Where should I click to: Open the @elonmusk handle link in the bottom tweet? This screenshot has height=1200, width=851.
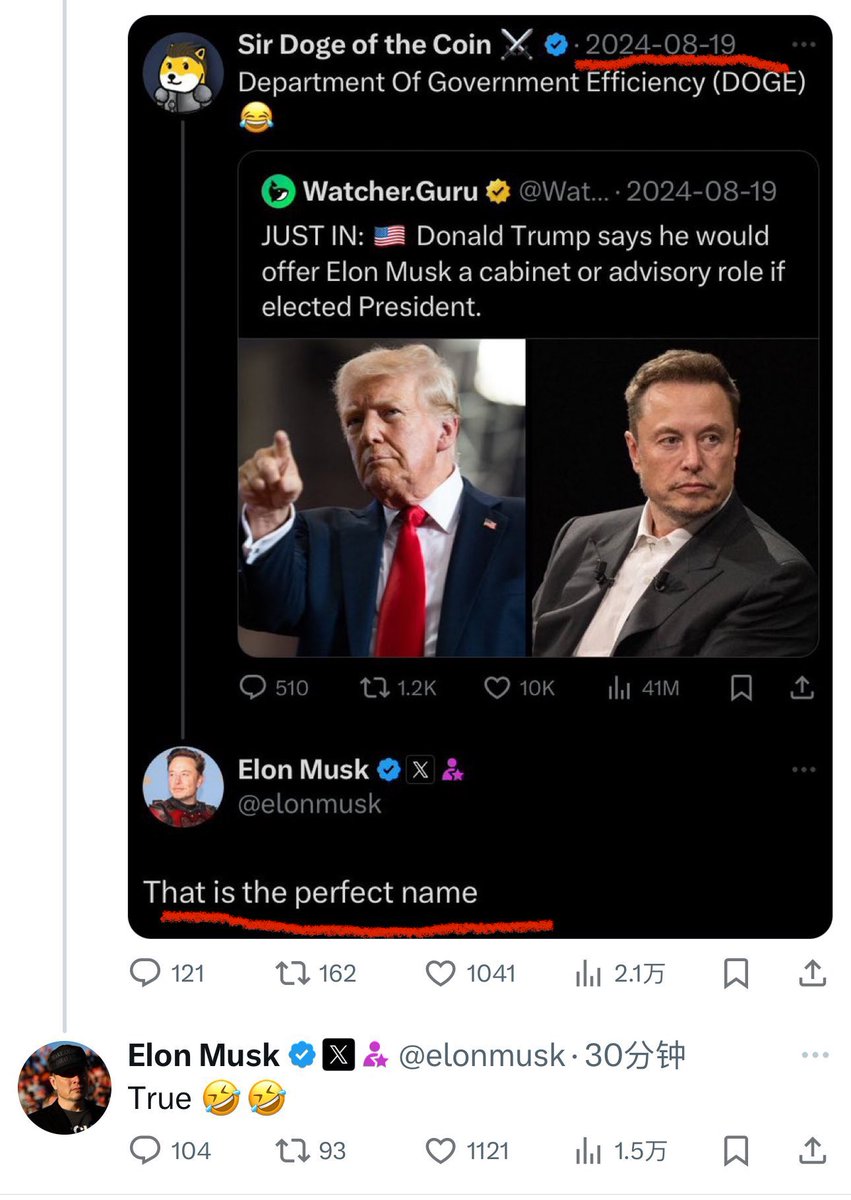(482, 1056)
